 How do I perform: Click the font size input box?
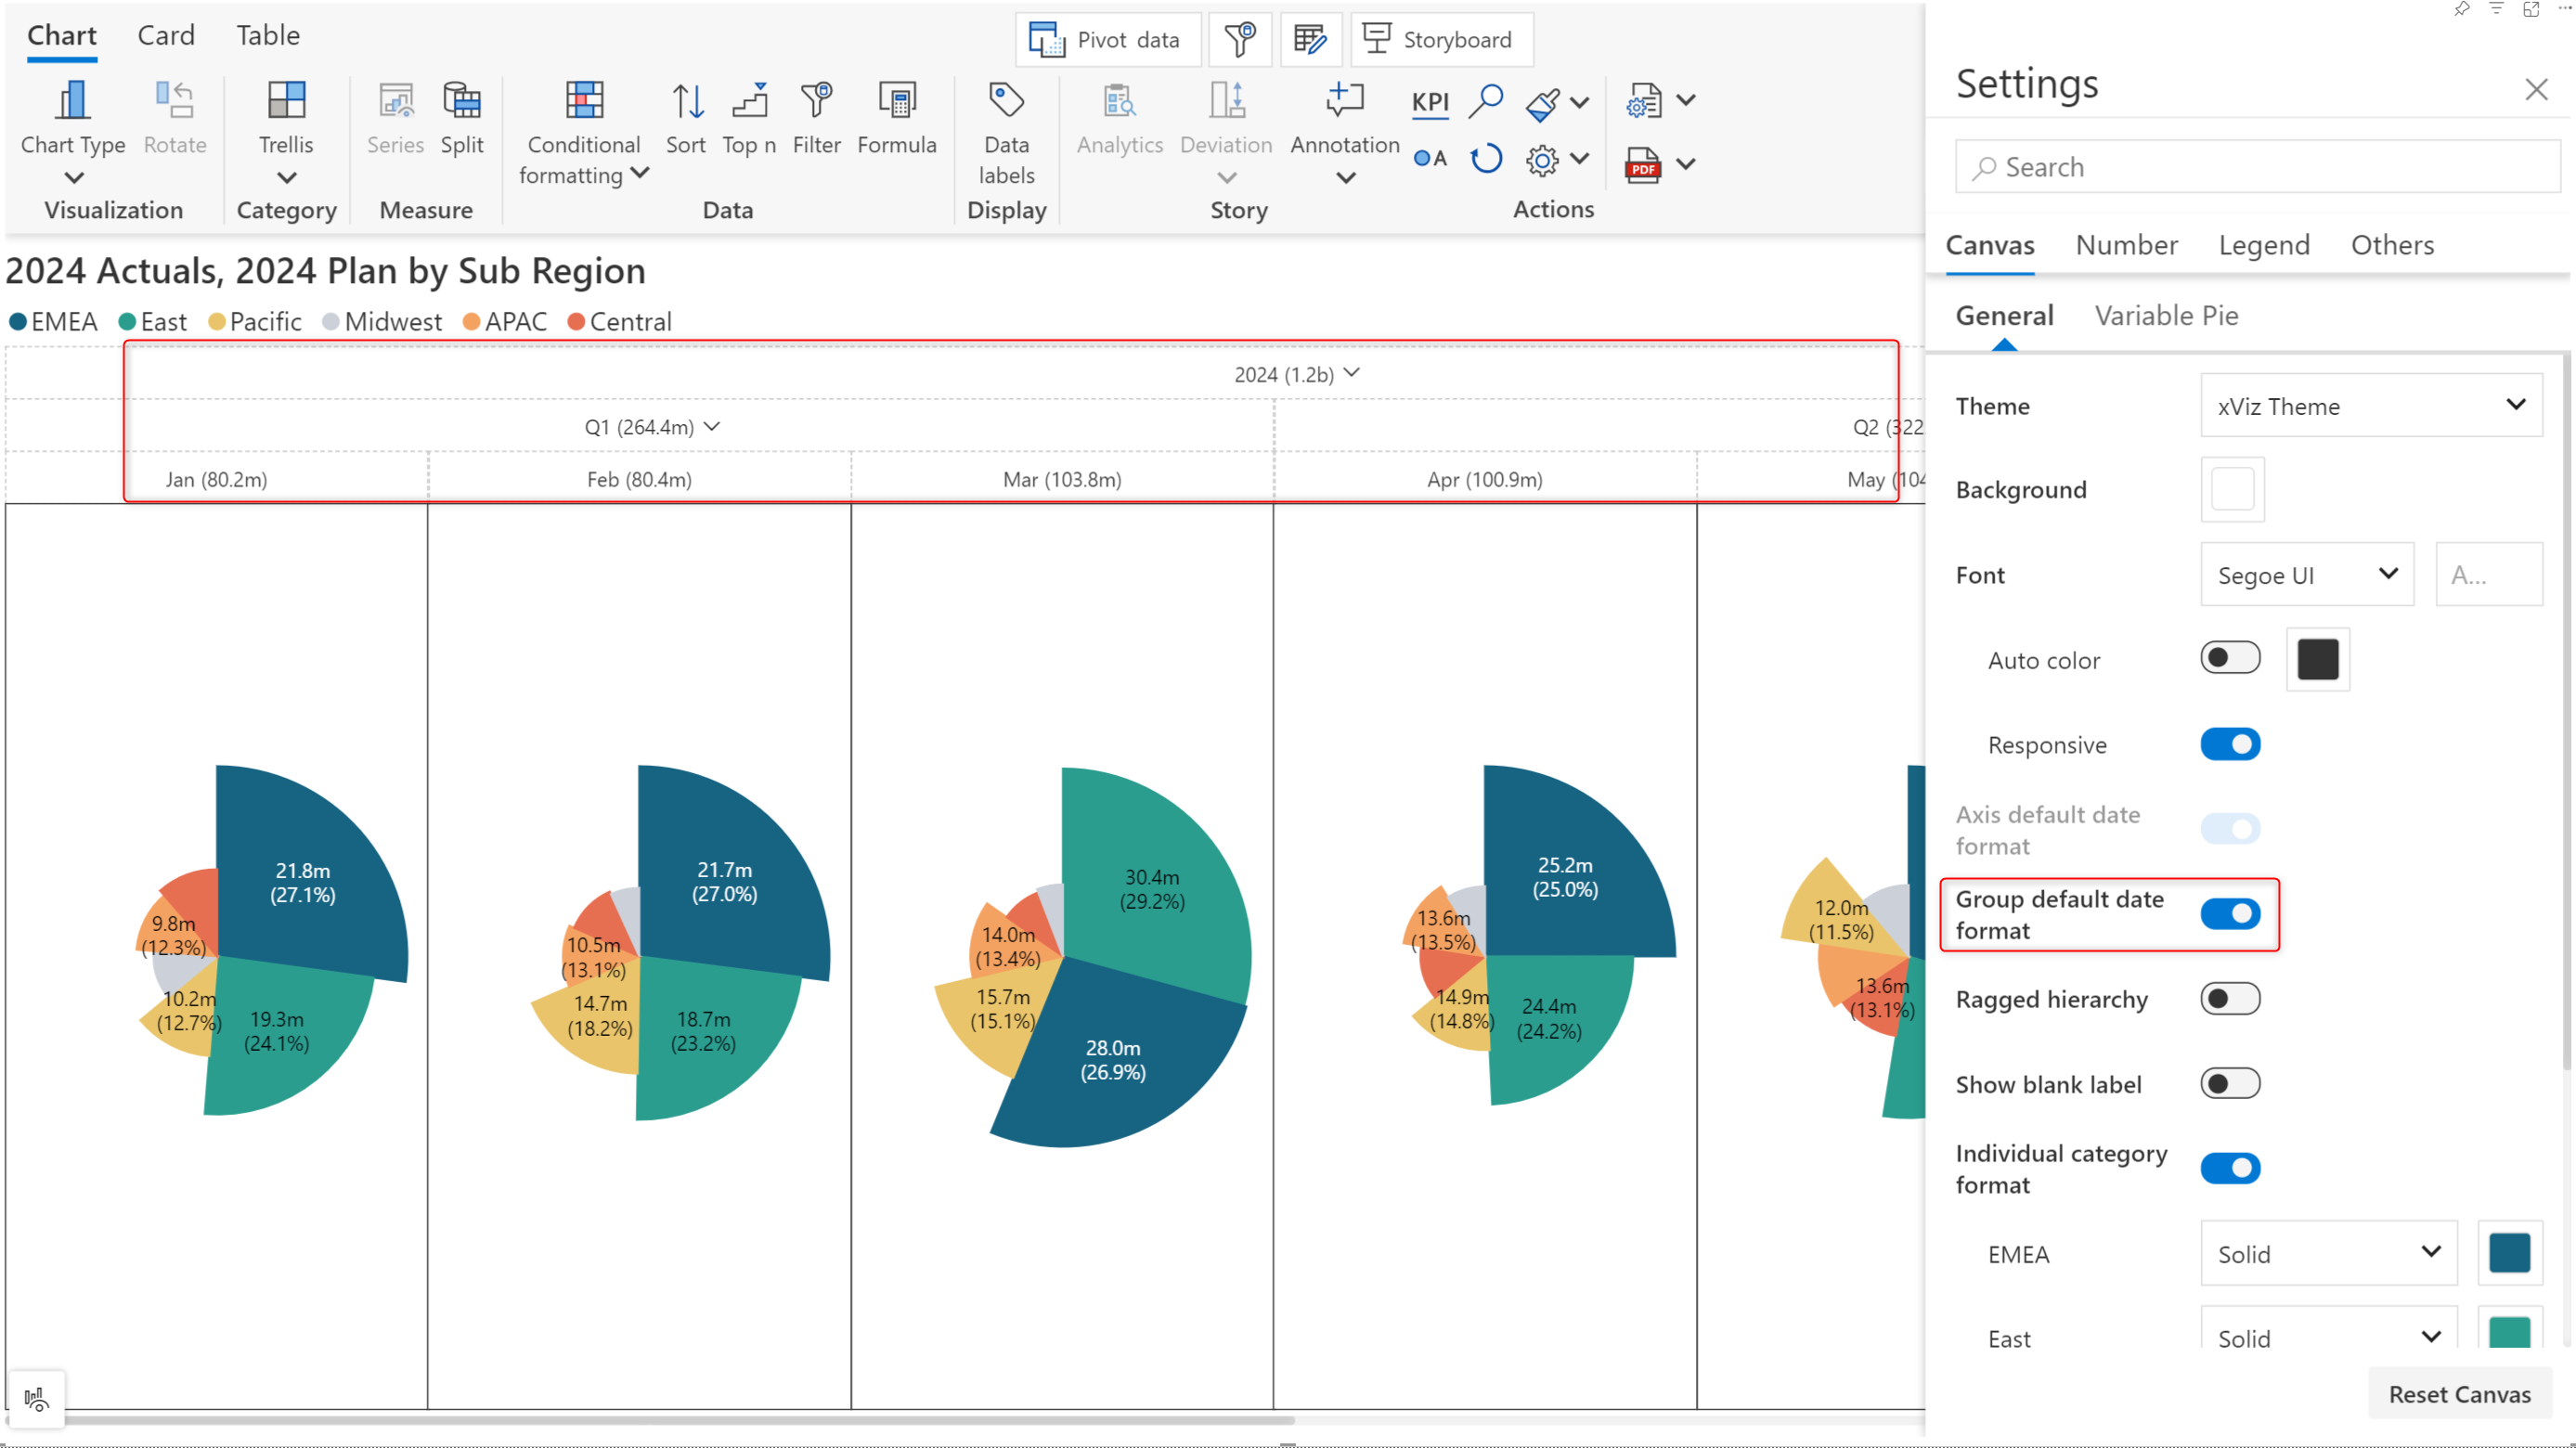(x=2489, y=574)
